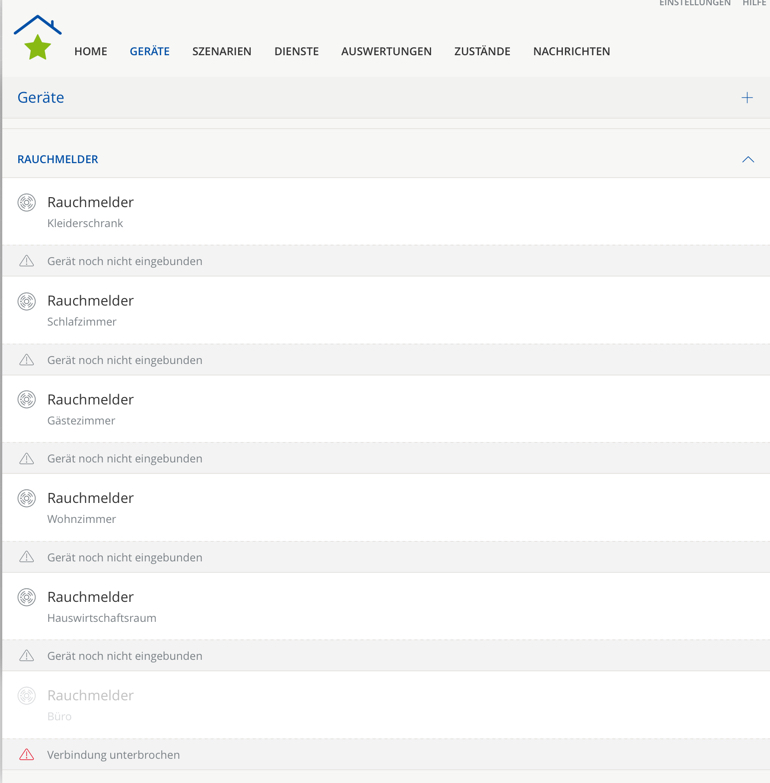This screenshot has width=770, height=783.
Task: Click warning triangle below Kleiderschrank detector
Action: click(x=27, y=261)
